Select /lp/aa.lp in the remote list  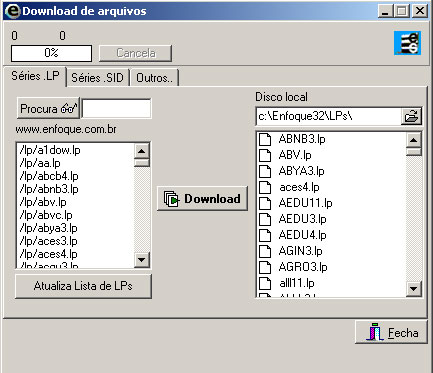click(x=40, y=163)
